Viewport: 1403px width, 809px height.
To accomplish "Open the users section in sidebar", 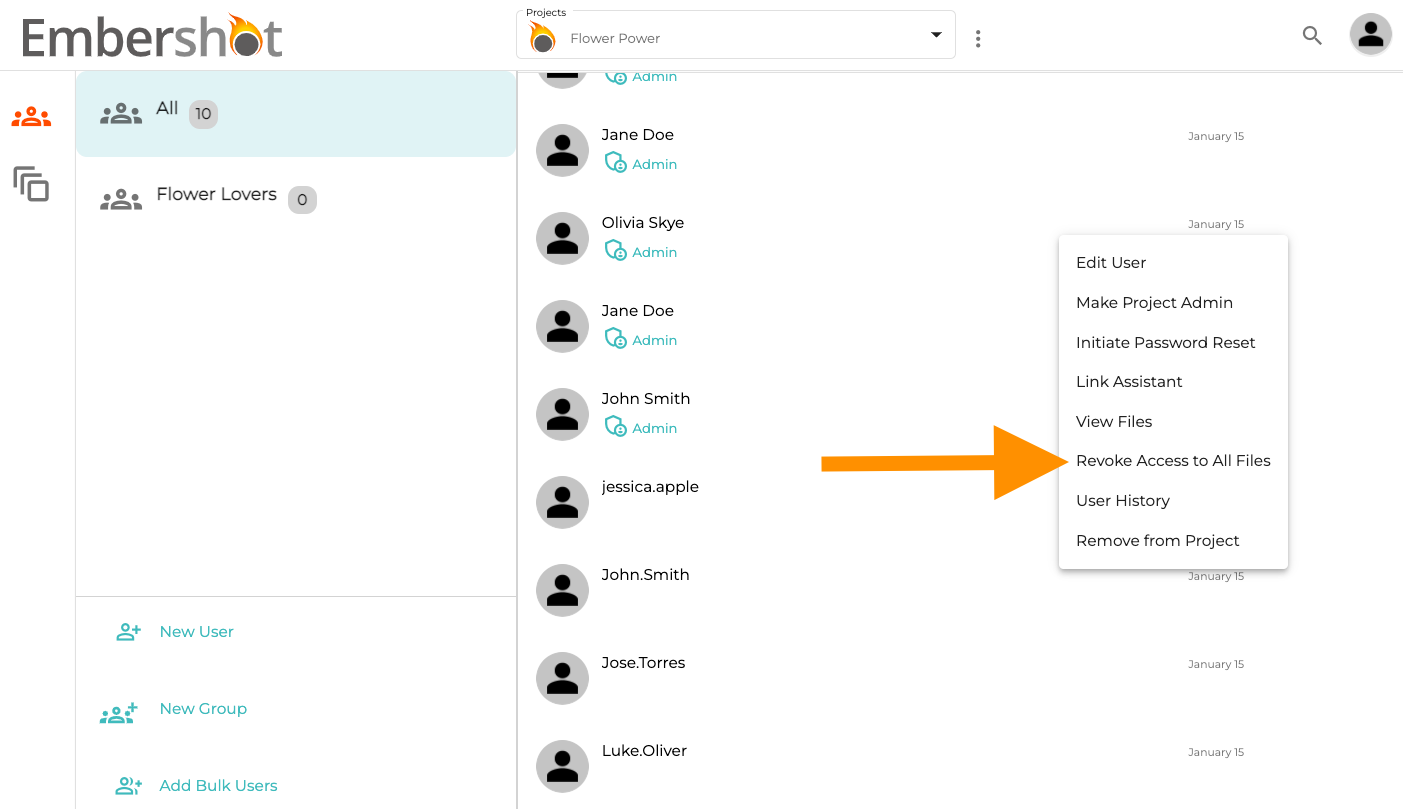I will [x=31, y=117].
